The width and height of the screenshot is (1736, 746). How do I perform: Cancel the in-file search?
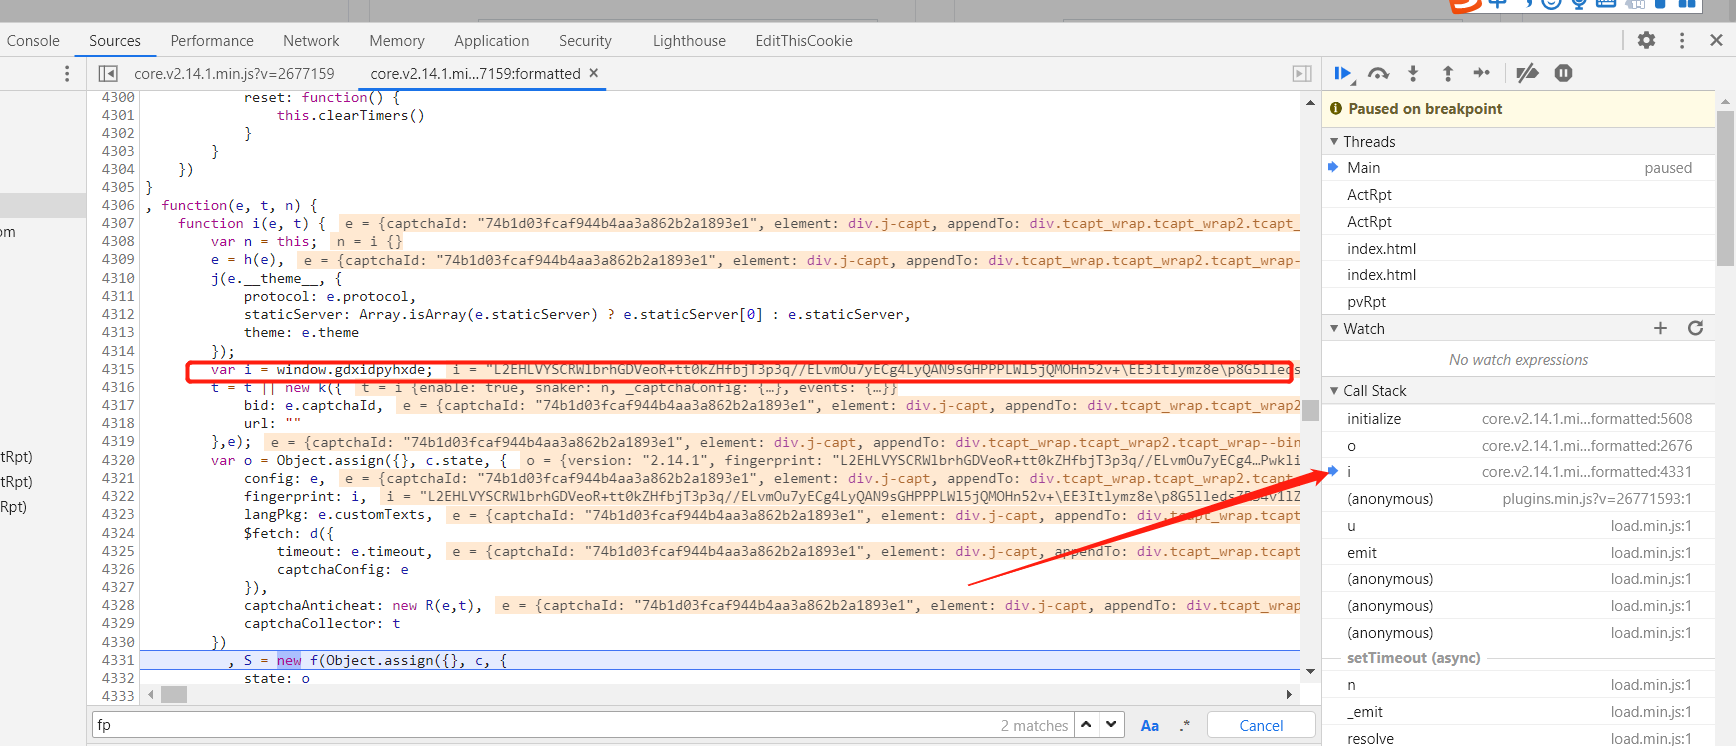(x=1261, y=725)
